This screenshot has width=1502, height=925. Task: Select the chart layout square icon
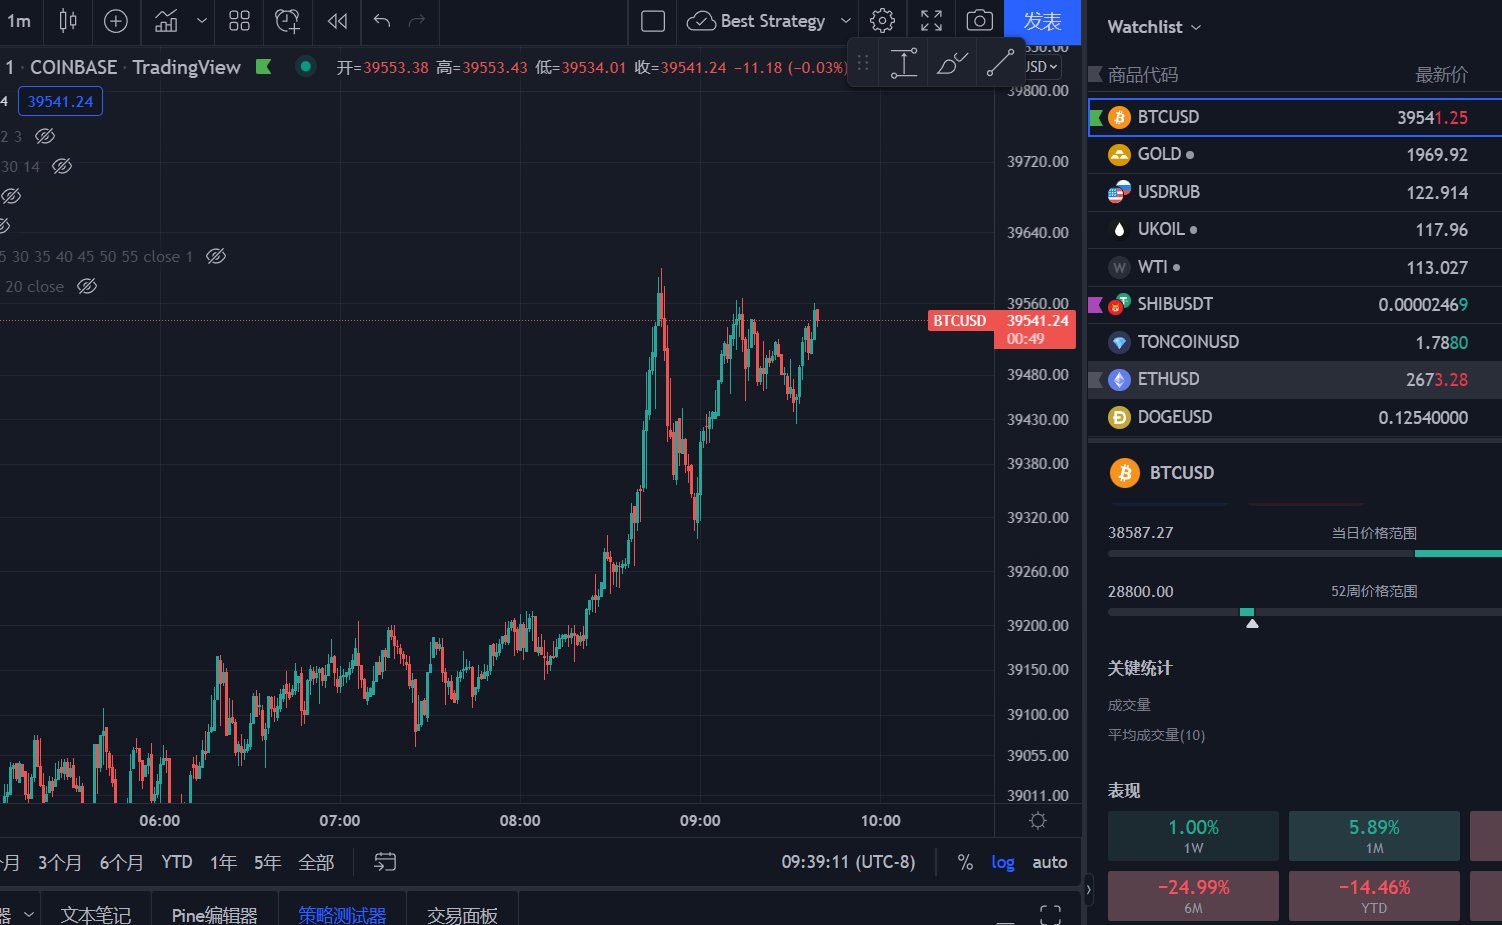[x=653, y=21]
